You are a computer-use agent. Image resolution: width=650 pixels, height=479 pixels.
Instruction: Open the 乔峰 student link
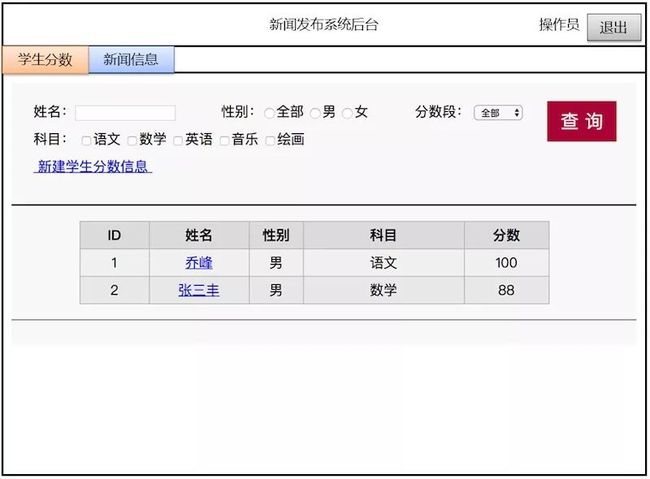pyautogui.click(x=199, y=263)
